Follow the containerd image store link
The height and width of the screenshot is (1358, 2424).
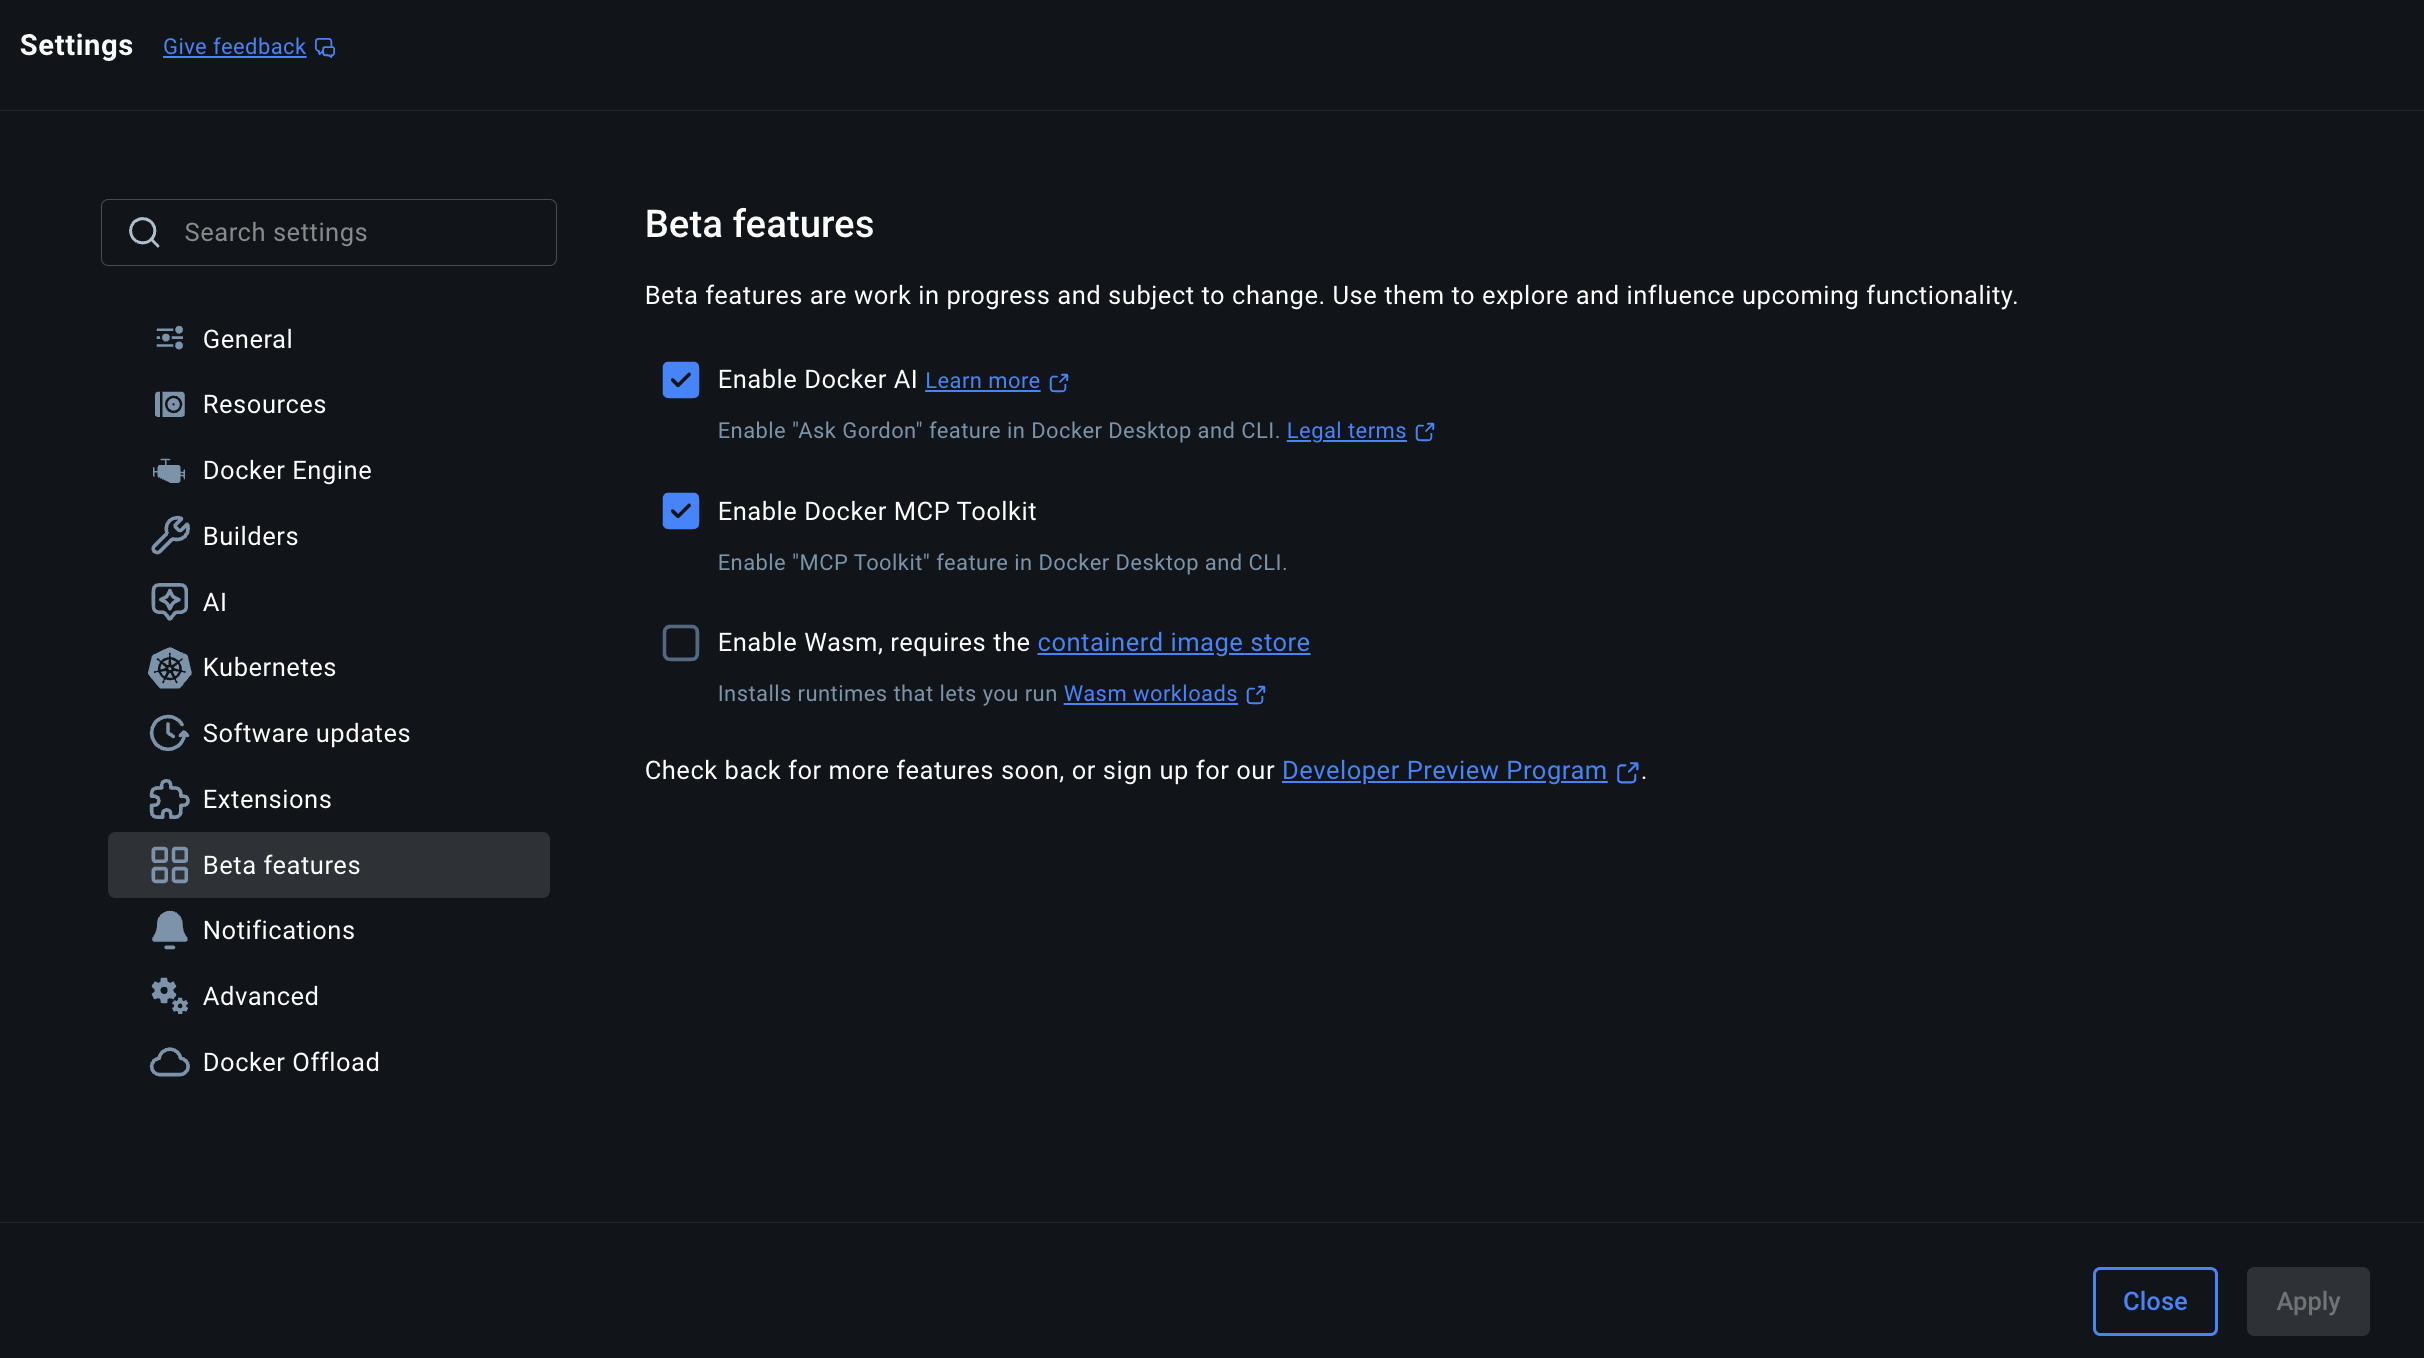tap(1173, 643)
